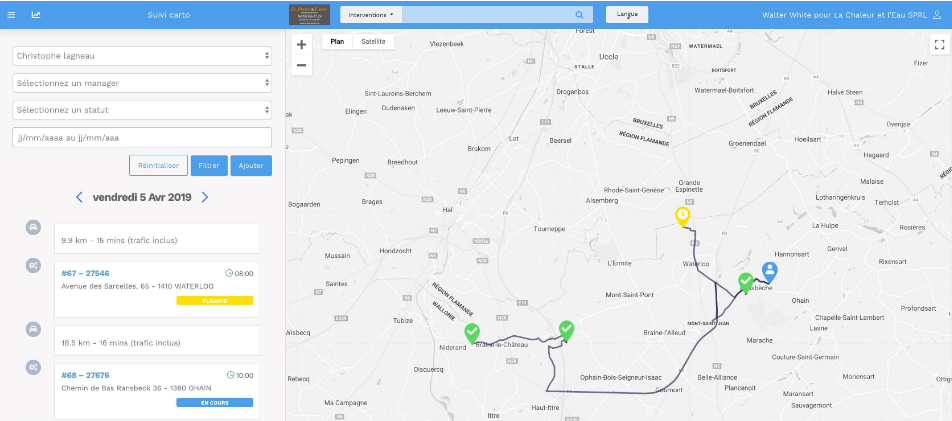This screenshot has height=421, width=952.
Task: Open the Christophe lagneau technician dropdown
Action: 142,56
